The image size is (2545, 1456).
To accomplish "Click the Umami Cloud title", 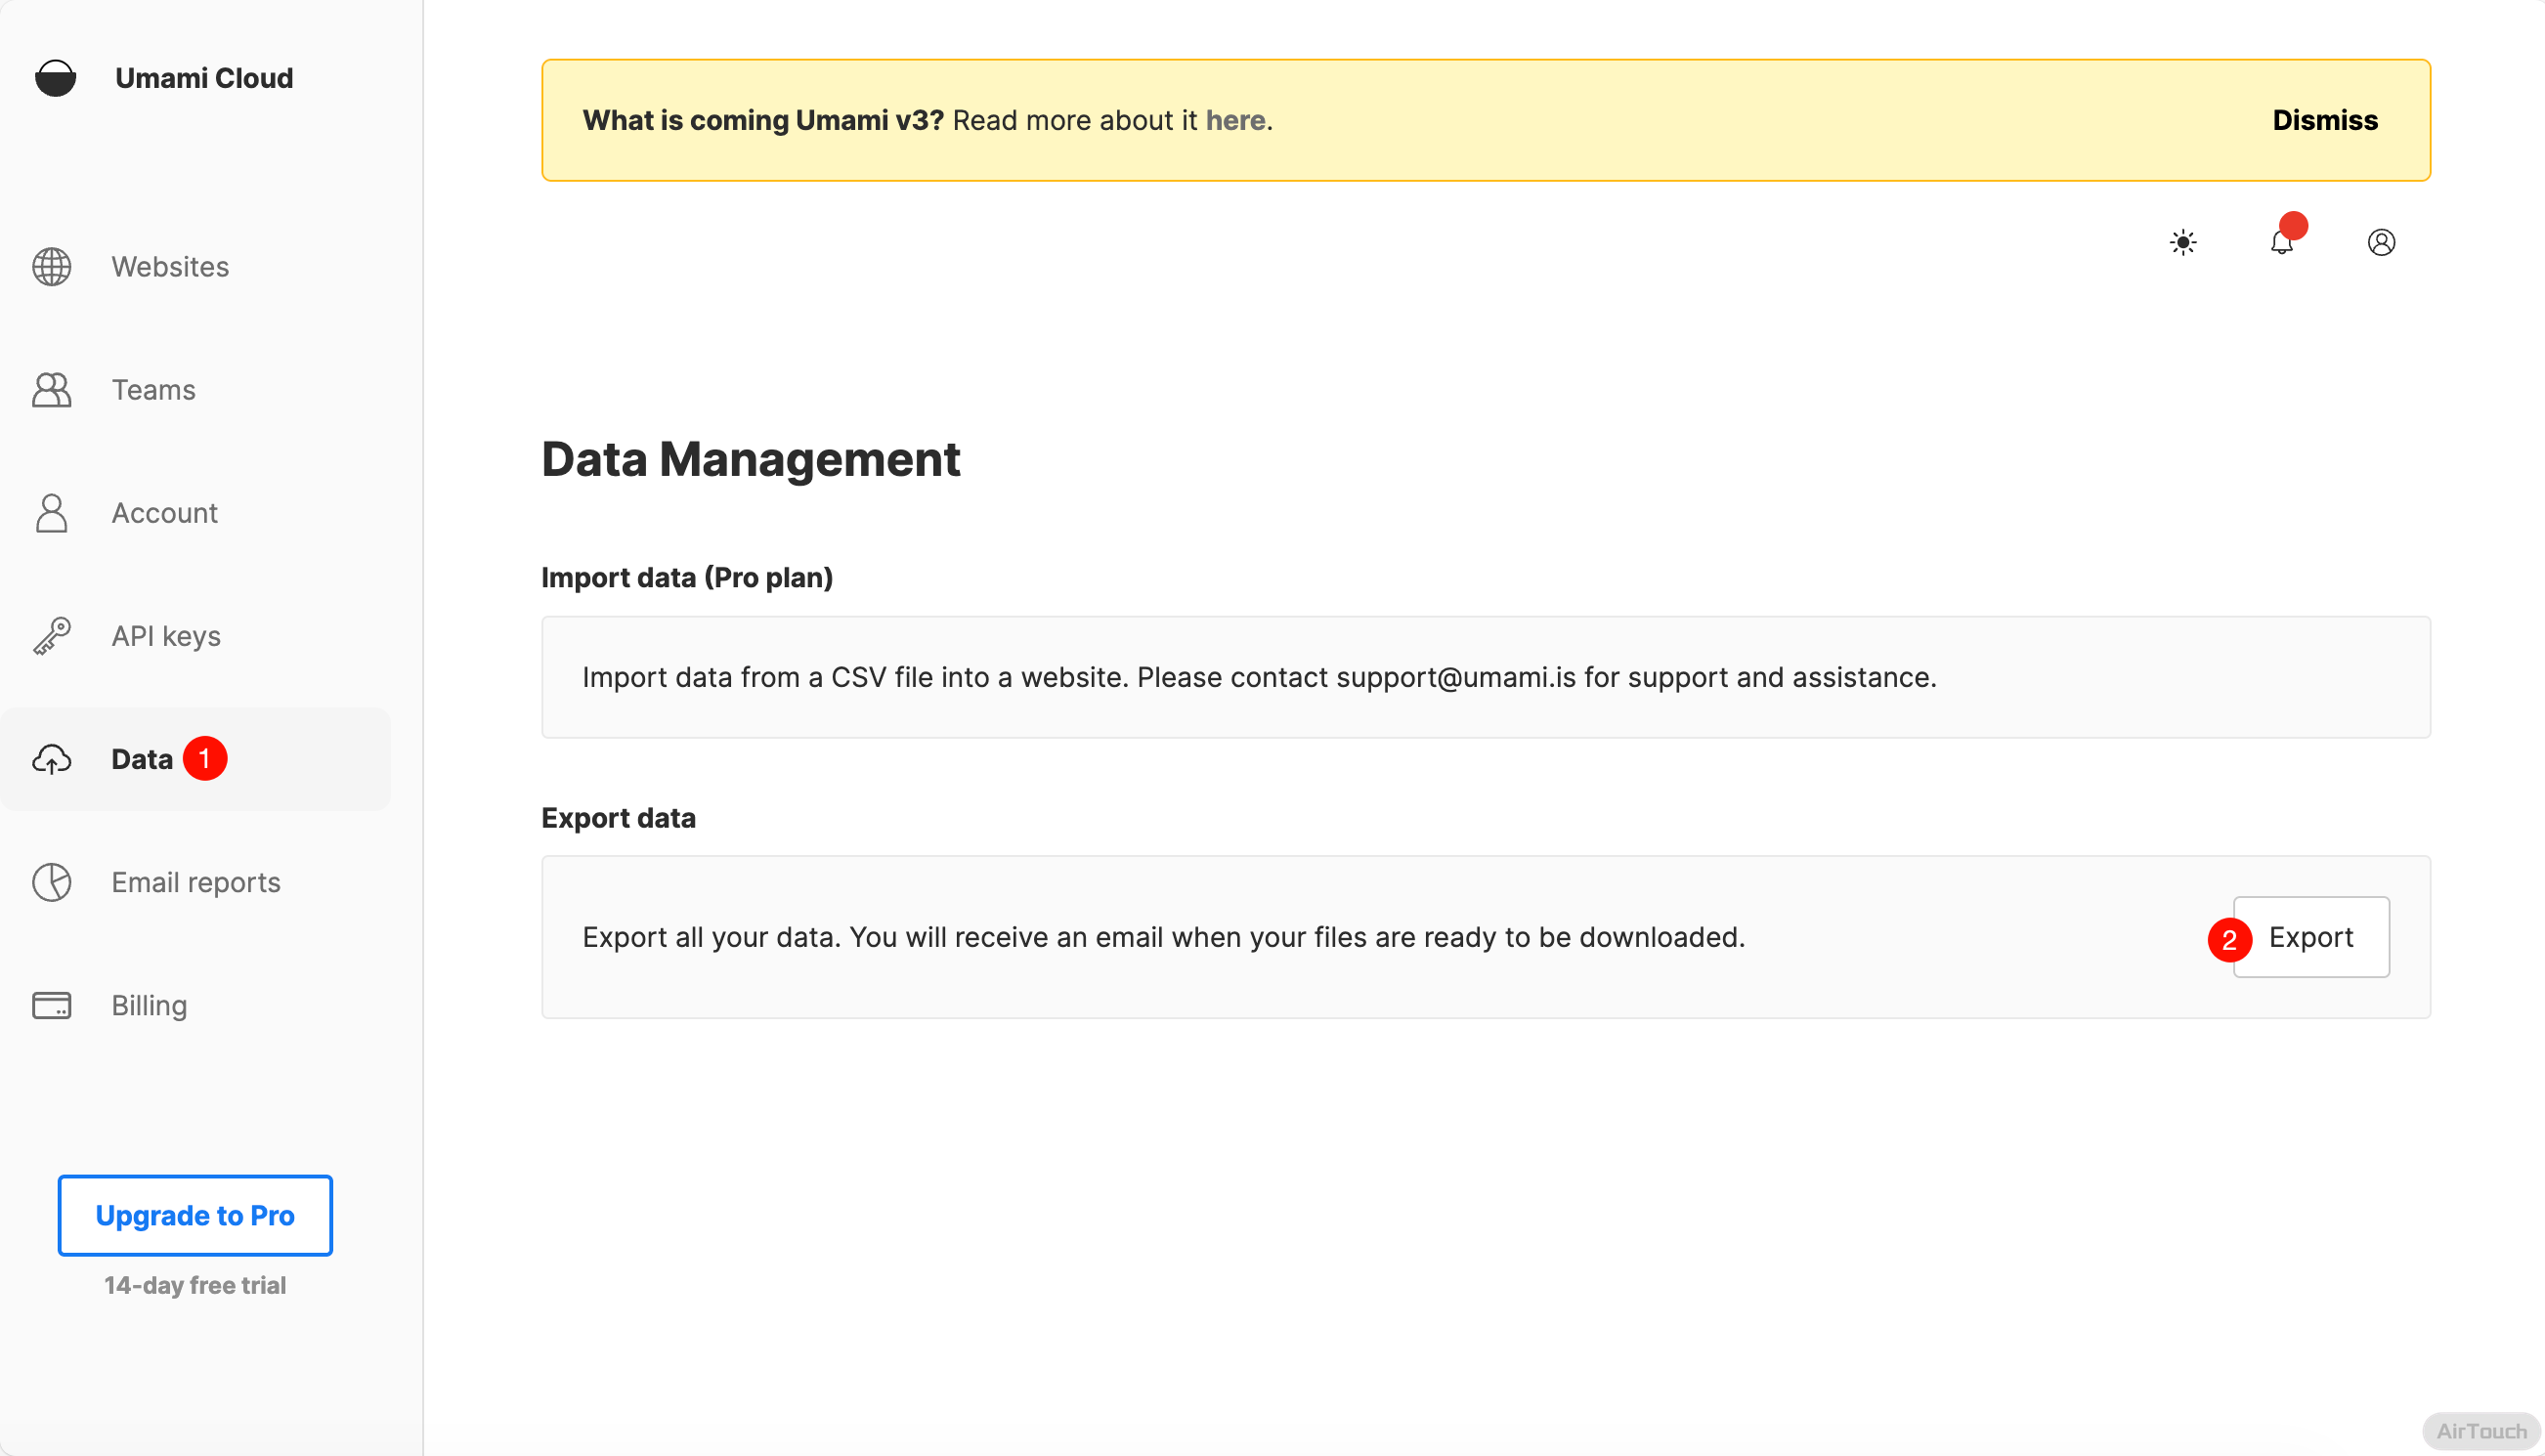I will (x=204, y=78).
